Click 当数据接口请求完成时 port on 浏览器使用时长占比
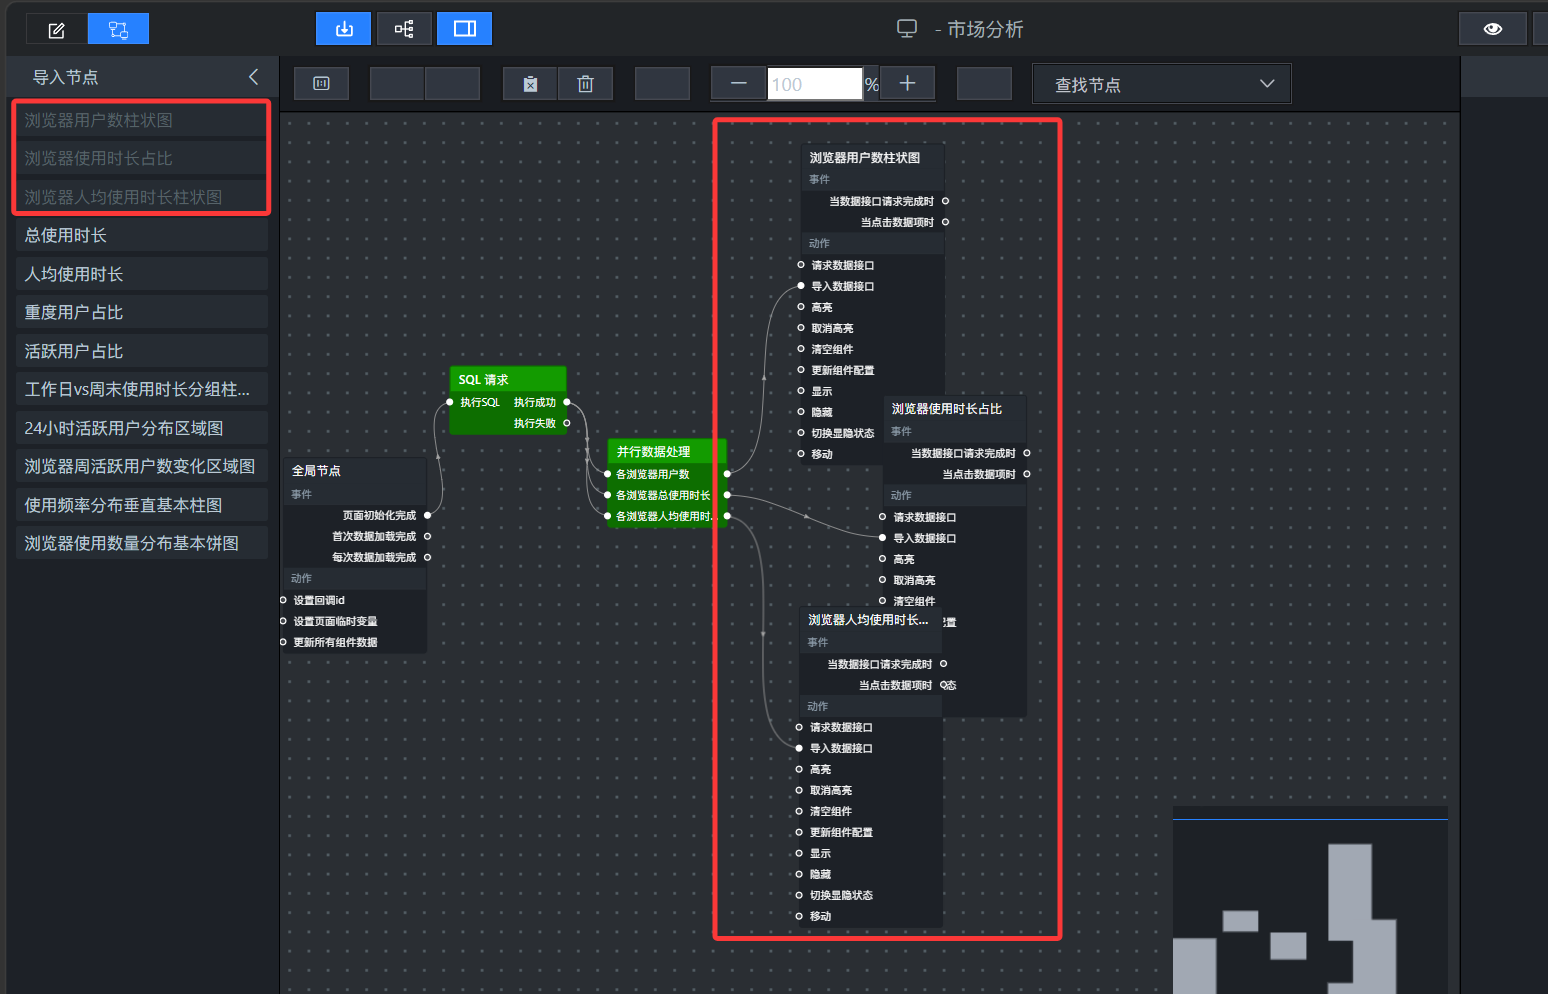The width and height of the screenshot is (1548, 994). [x=1027, y=453]
